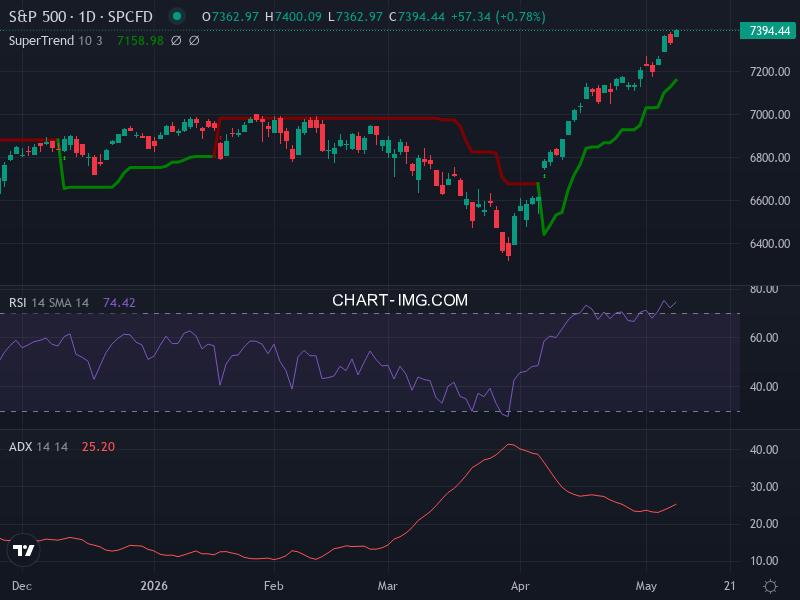Click the low price value after L

[359, 17]
